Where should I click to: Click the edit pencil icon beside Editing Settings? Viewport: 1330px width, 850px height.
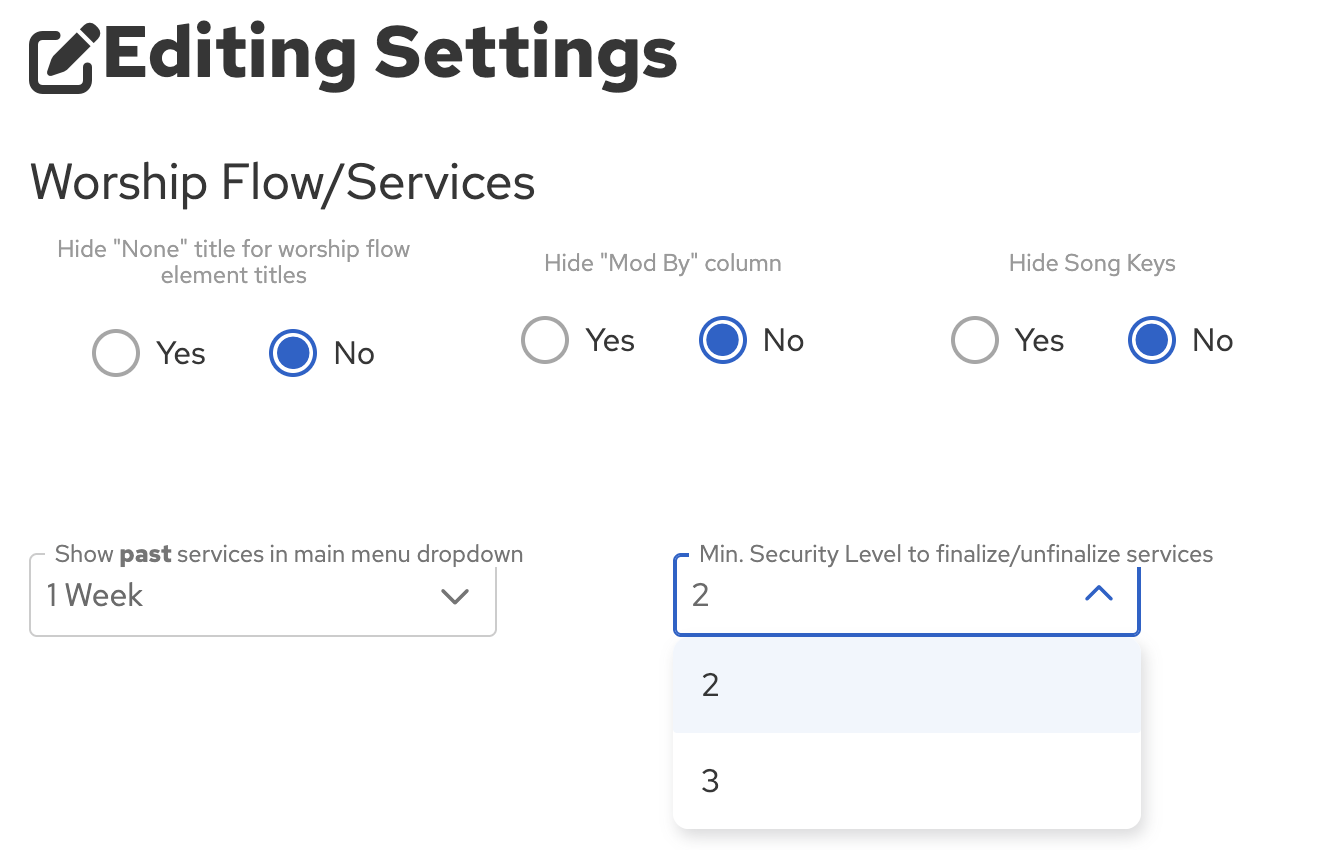pos(64,59)
